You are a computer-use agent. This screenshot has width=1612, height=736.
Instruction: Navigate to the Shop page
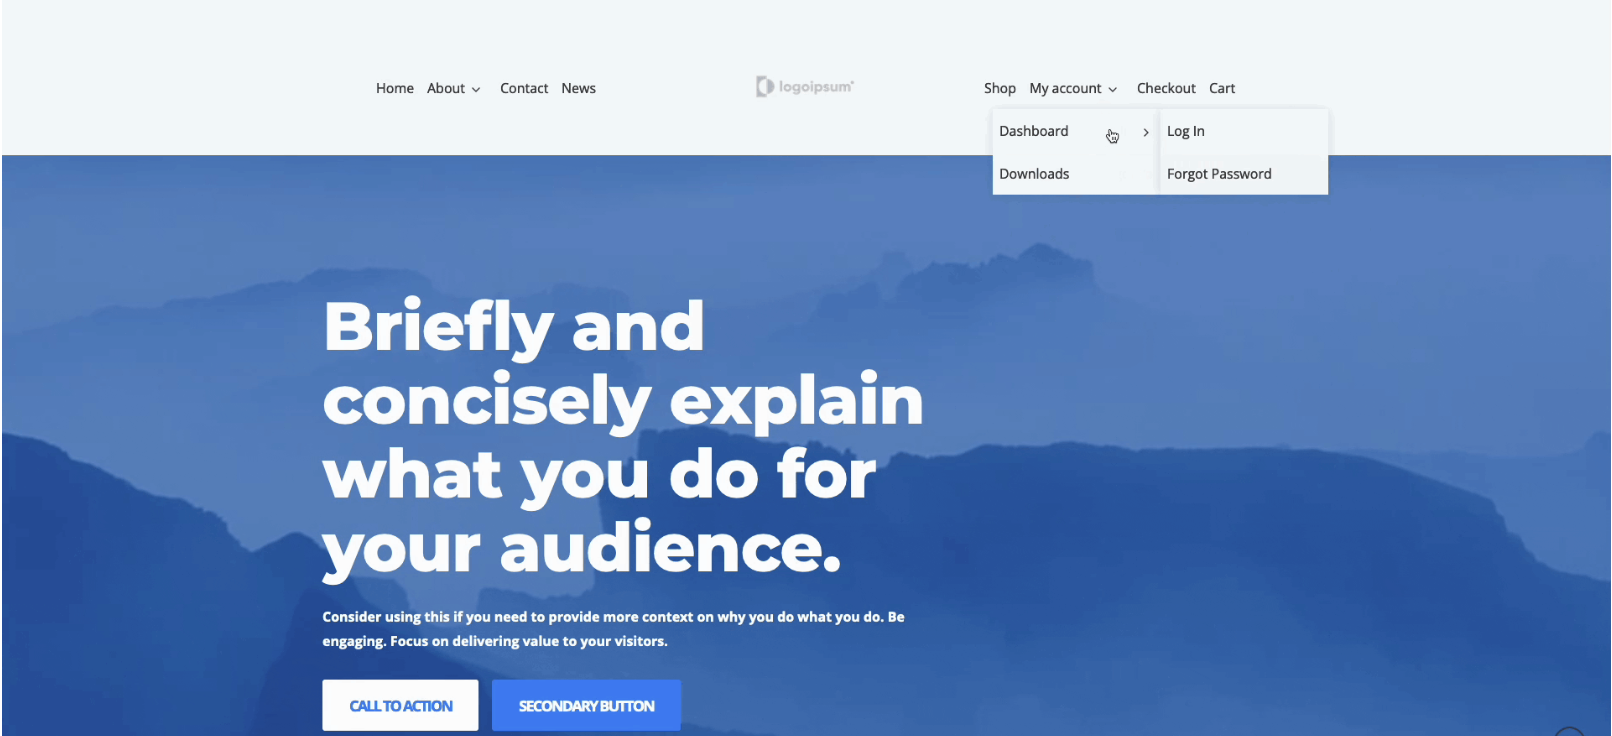[x=999, y=88]
